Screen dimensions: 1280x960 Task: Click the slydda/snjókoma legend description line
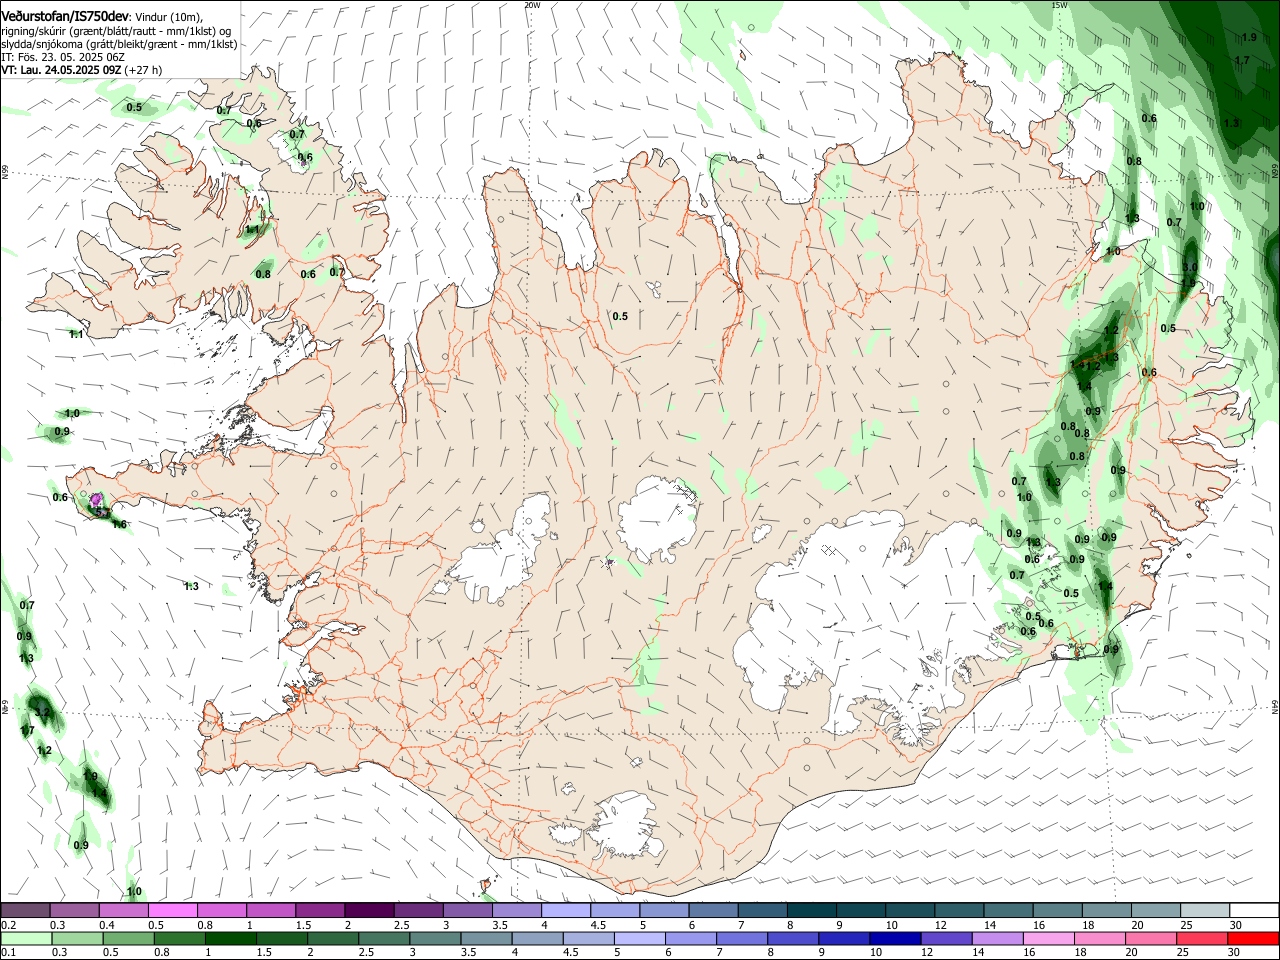tap(119, 44)
